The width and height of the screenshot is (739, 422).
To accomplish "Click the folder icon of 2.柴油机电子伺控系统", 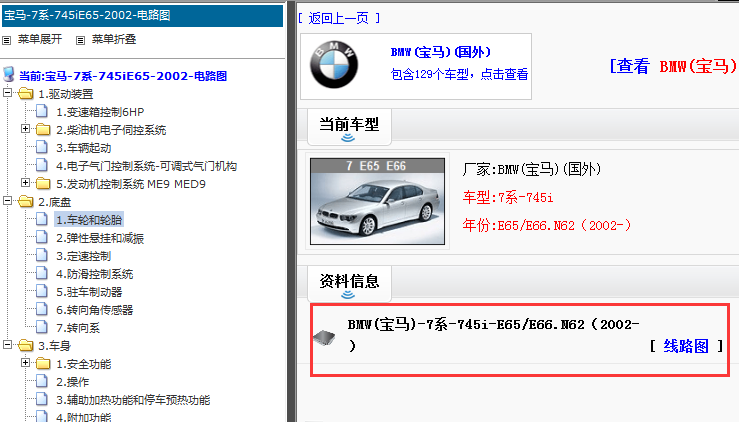I will [x=43, y=129].
